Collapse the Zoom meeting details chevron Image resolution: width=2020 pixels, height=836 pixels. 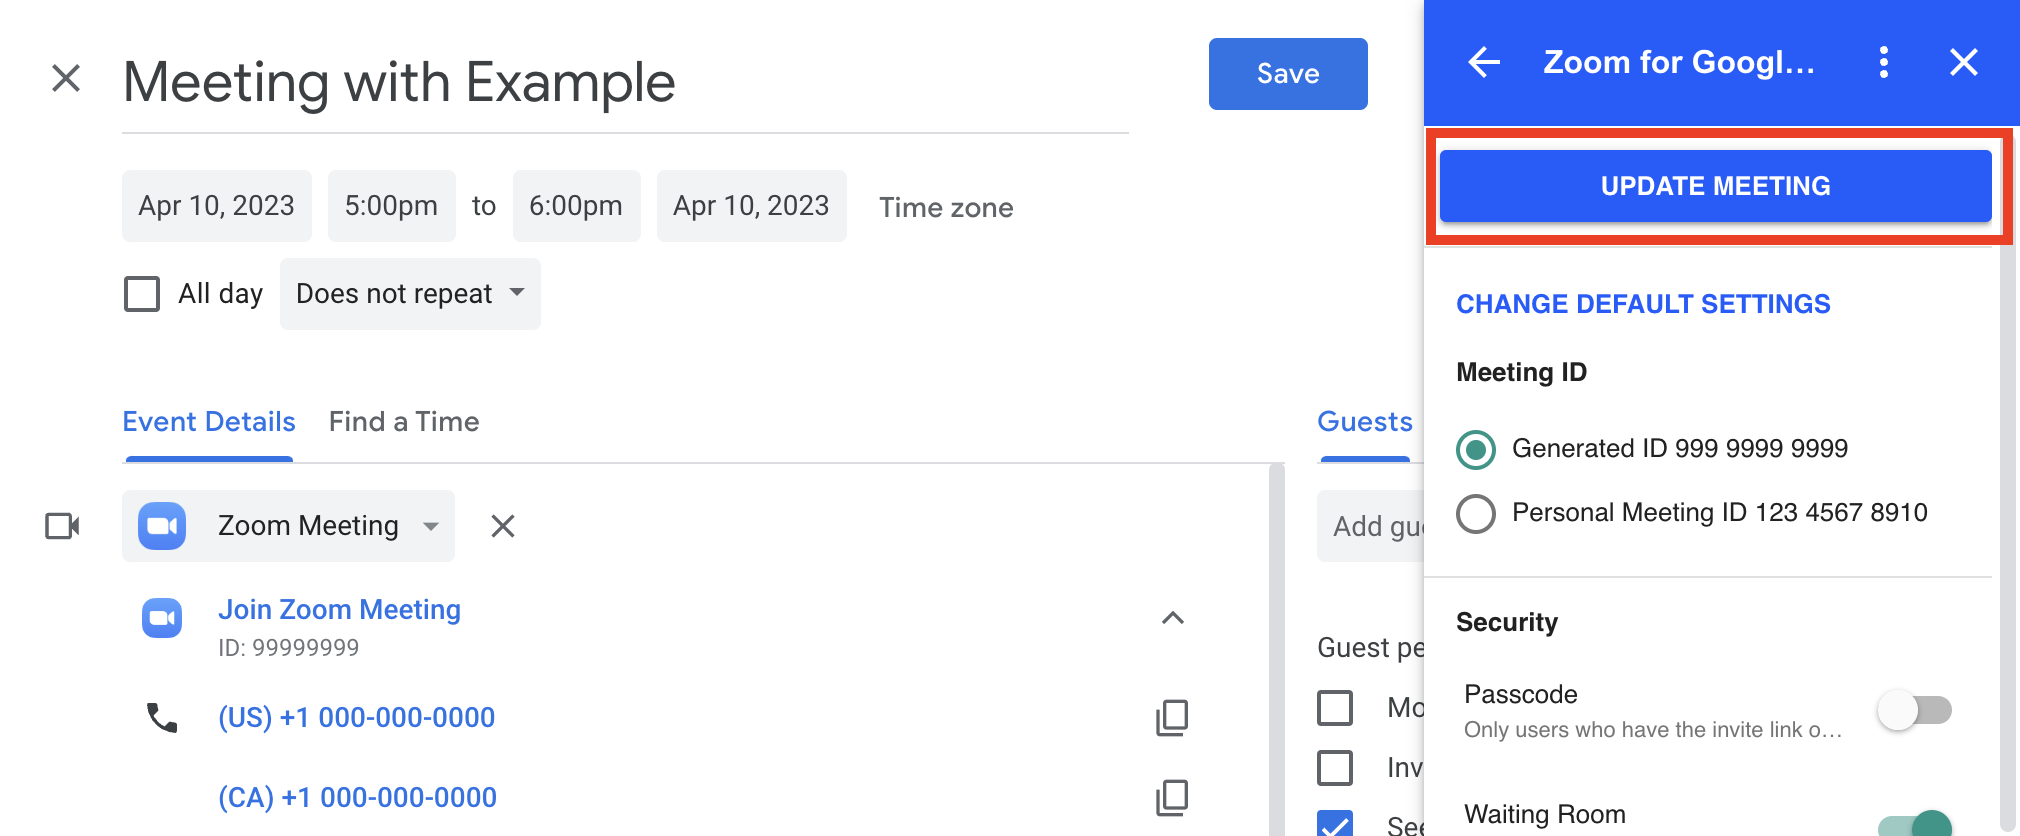pyautogui.click(x=1172, y=618)
